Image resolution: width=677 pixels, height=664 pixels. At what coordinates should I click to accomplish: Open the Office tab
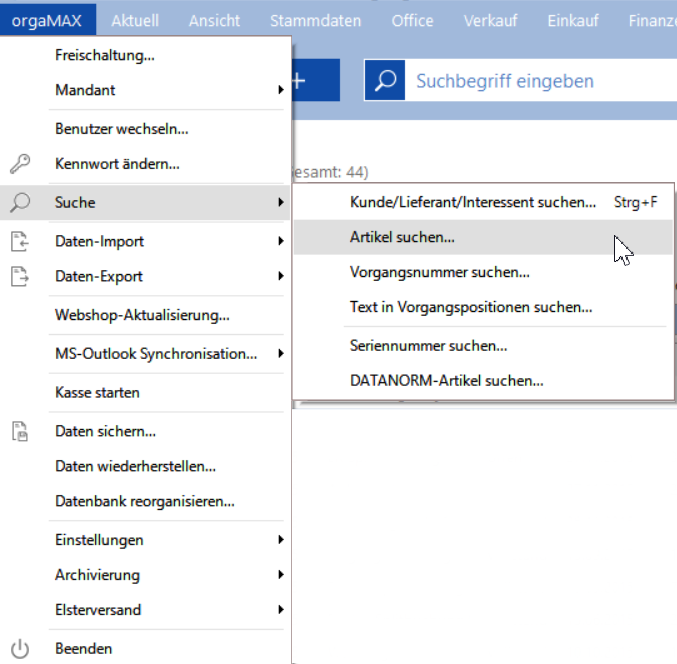point(412,20)
